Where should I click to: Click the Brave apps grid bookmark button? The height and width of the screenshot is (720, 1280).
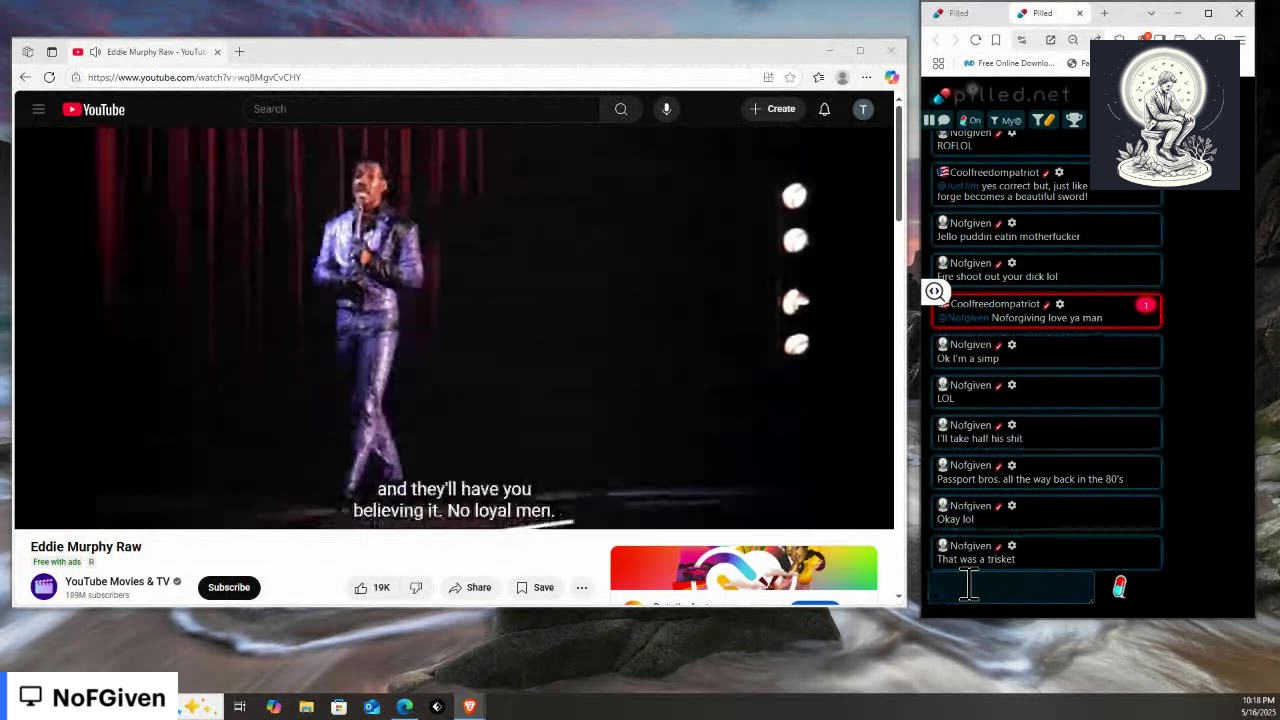[x=938, y=63]
